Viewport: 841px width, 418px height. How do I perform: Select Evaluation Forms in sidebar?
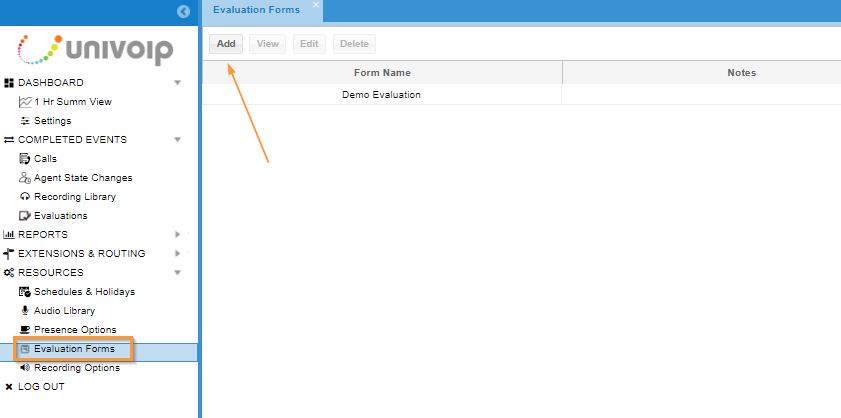pos(75,349)
